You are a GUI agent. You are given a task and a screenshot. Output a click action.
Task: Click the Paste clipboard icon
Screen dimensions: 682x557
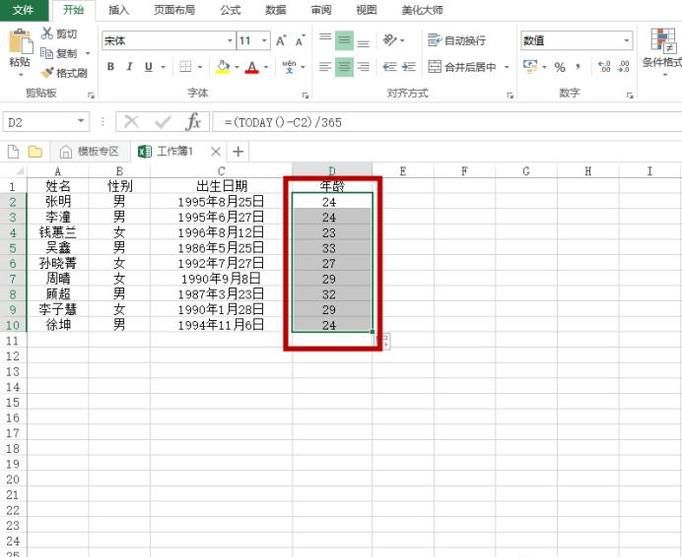20,43
